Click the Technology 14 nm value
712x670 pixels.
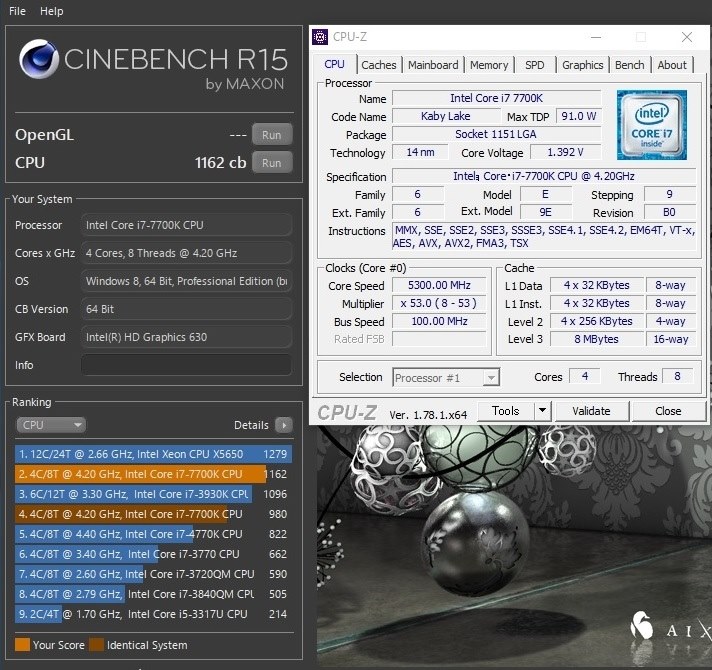point(420,152)
